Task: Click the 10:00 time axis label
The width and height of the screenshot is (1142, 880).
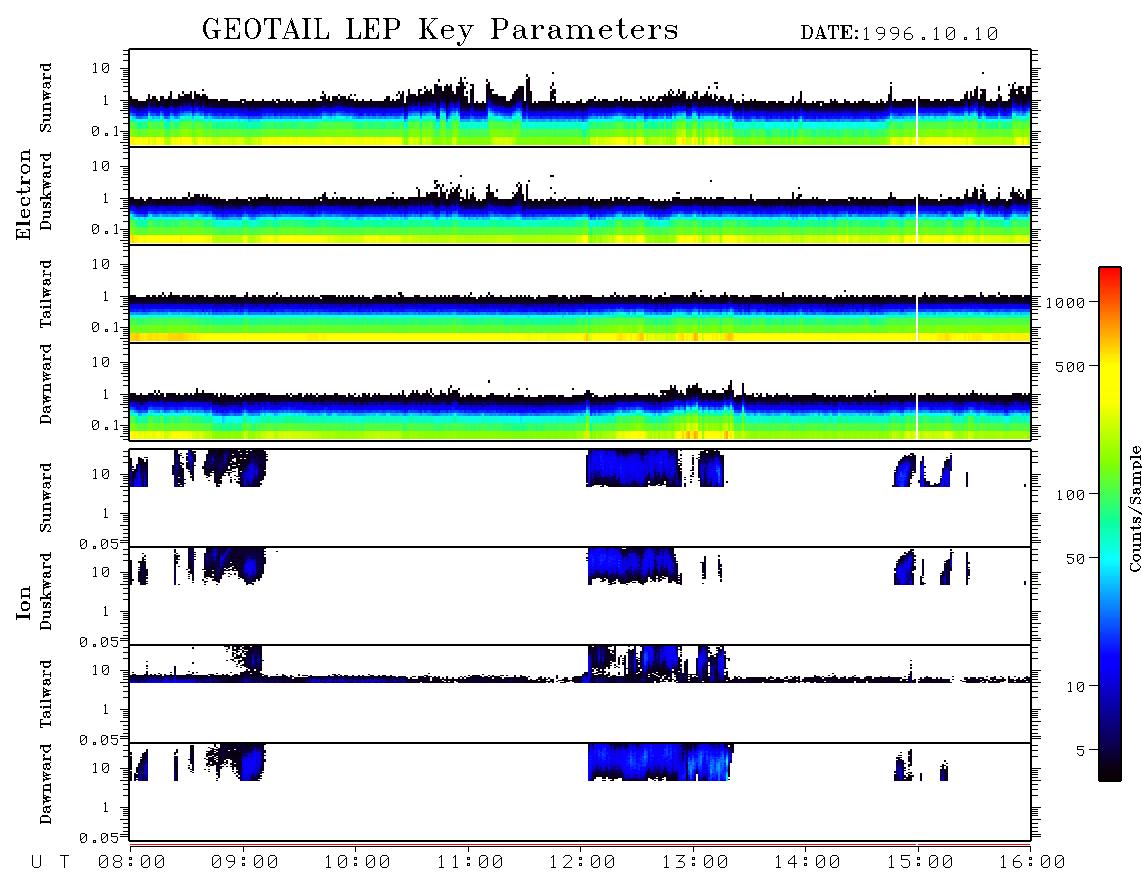Action: point(357,863)
